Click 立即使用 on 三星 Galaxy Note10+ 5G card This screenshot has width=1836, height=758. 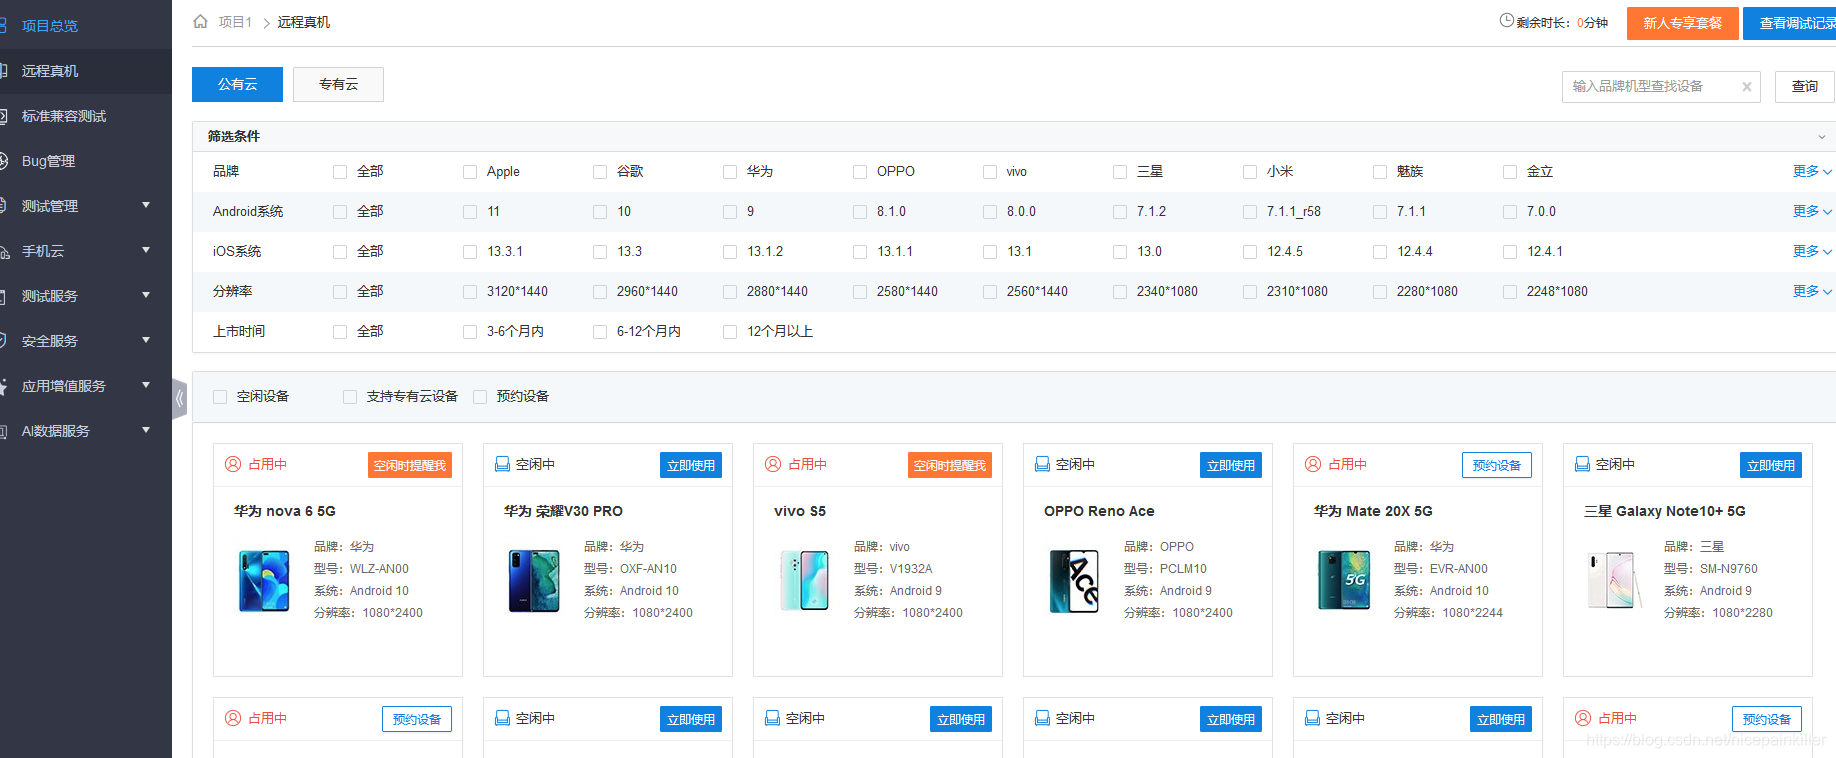1771,465
